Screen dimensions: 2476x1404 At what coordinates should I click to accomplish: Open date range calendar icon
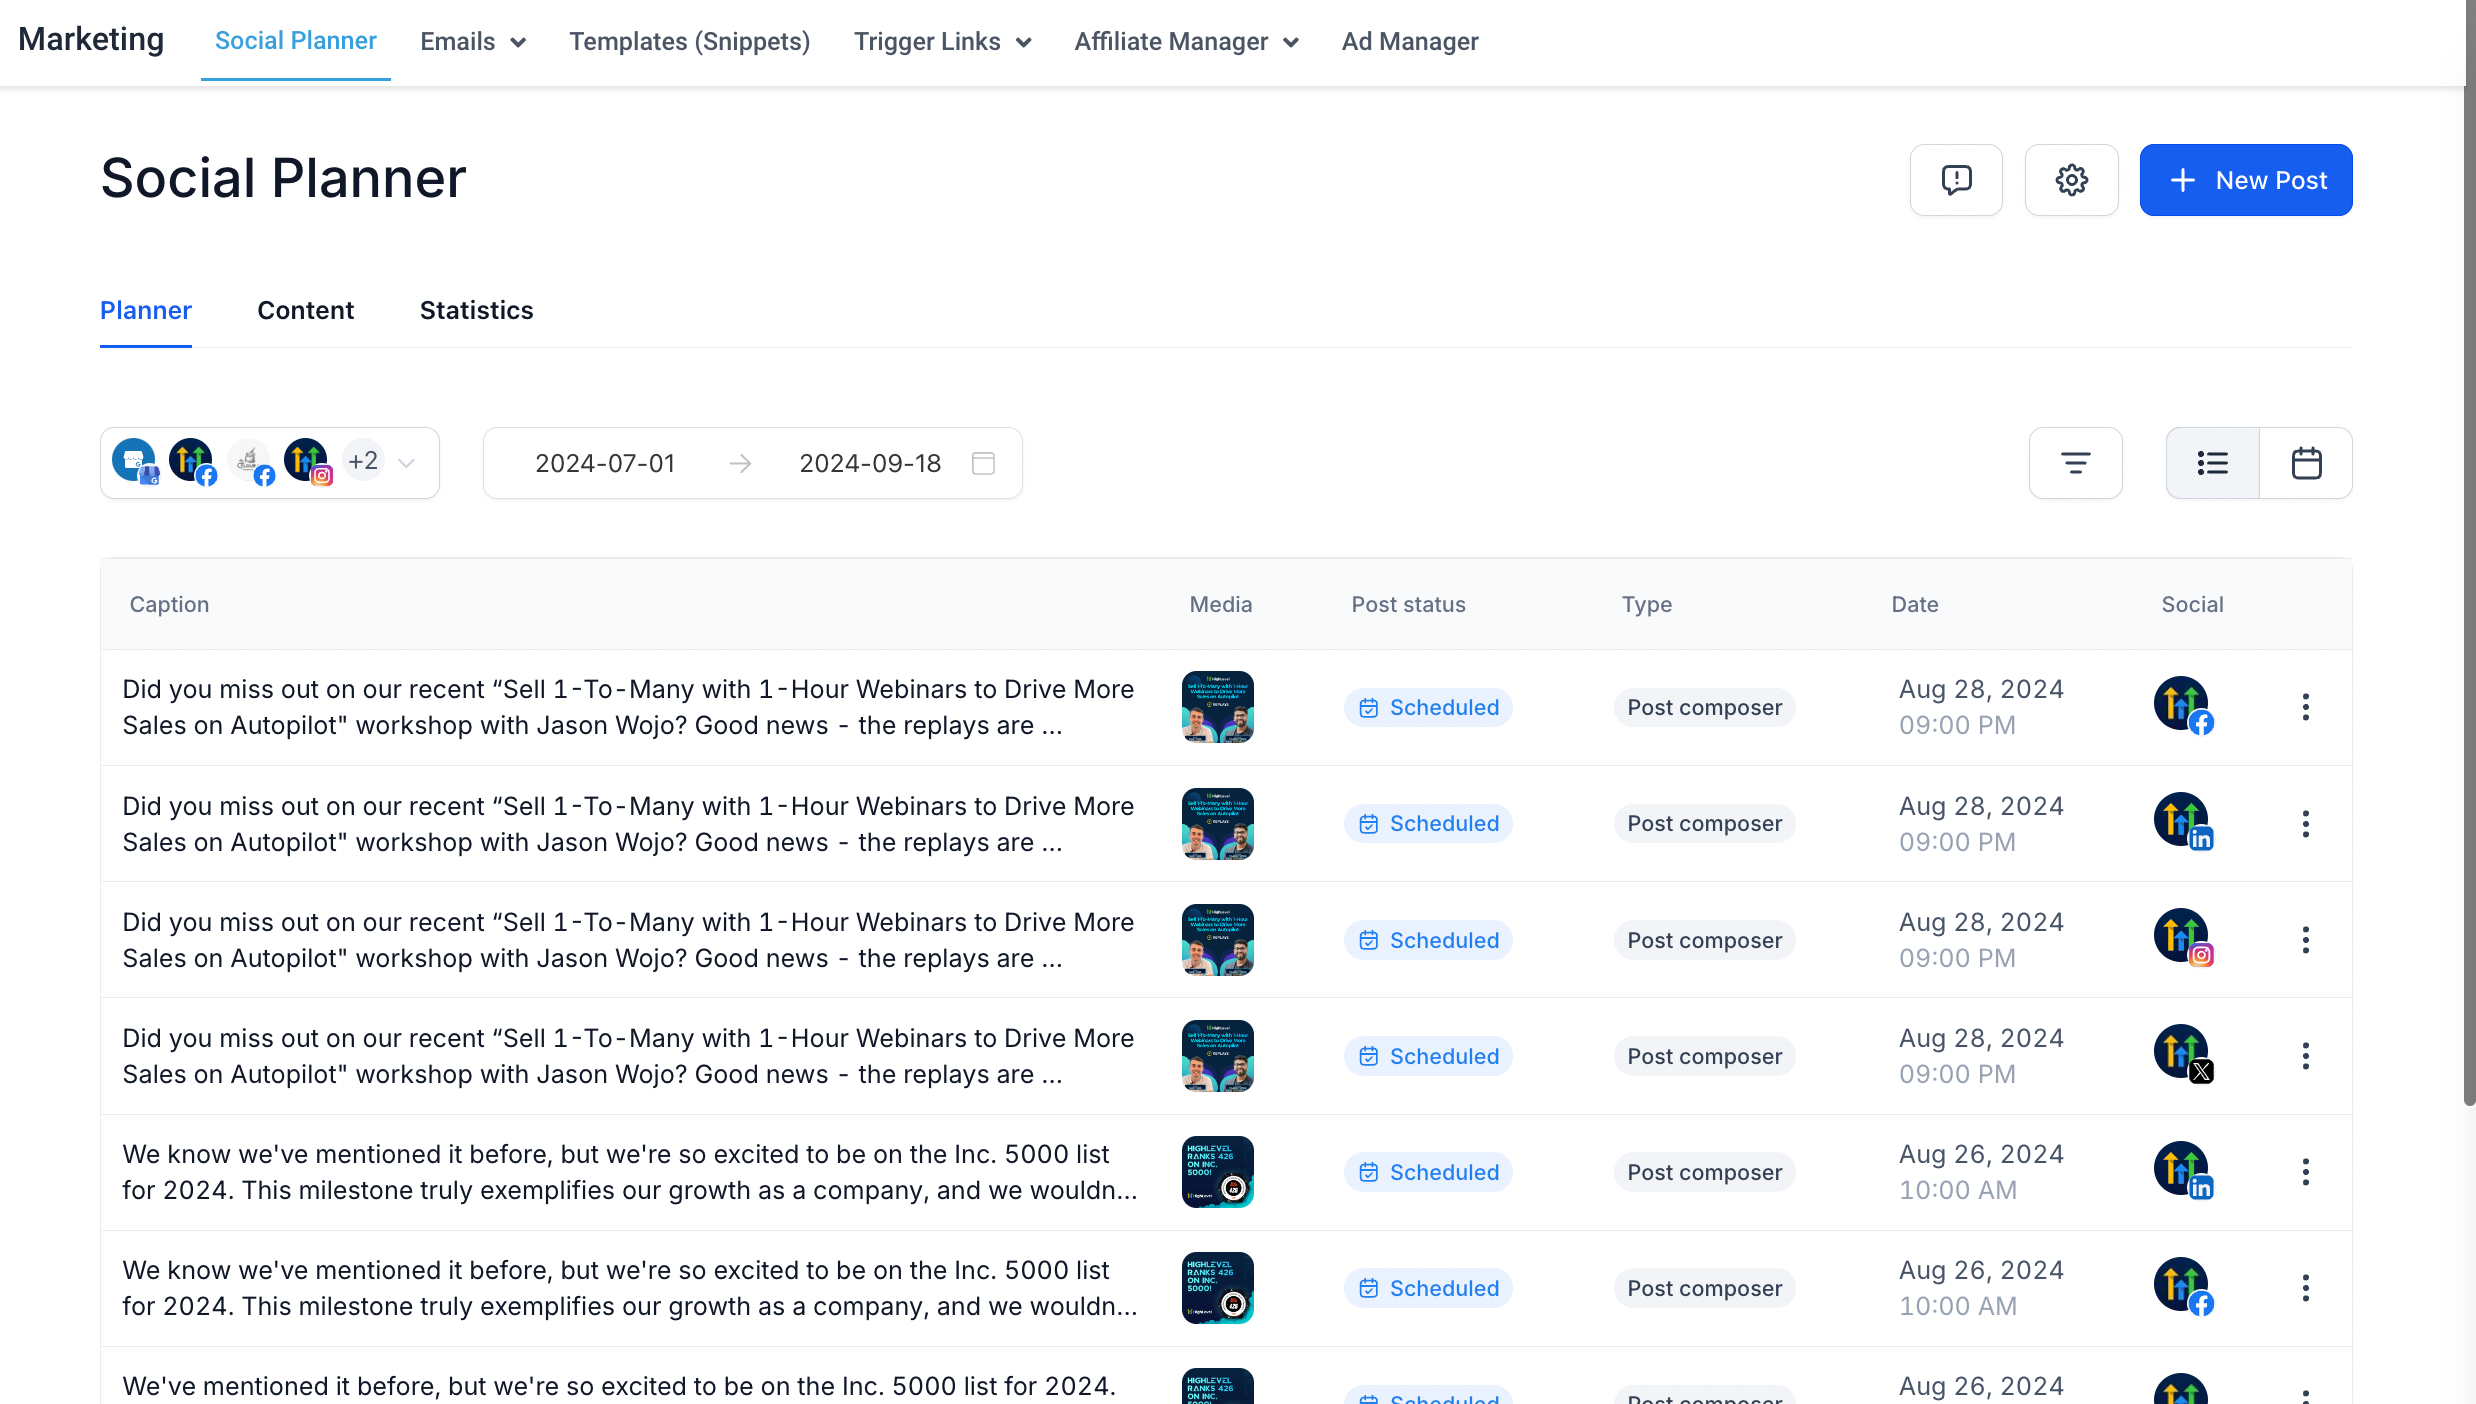[983, 463]
